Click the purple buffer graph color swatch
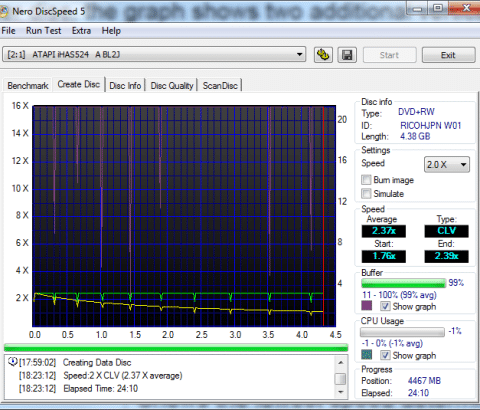The width and height of the screenshot is (480, 410). [x=366, y=306]
